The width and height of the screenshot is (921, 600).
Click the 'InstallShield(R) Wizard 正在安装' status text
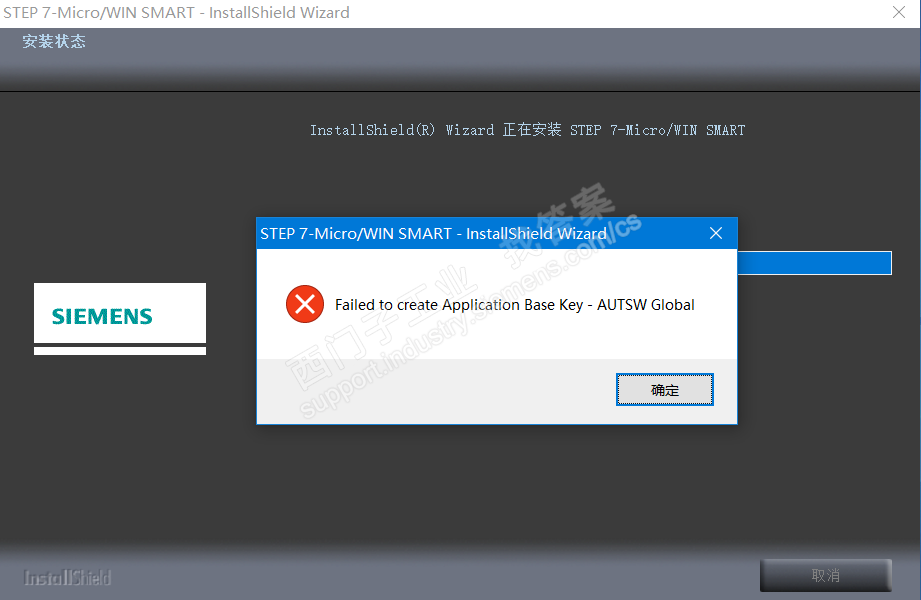(x=435, y=130)
